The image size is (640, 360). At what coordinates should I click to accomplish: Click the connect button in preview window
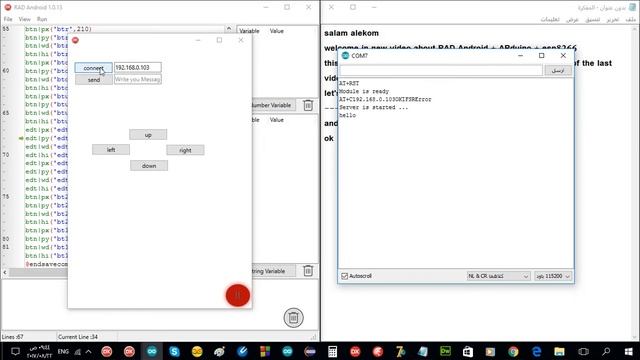pyautogui.click(x=93, y=68)
